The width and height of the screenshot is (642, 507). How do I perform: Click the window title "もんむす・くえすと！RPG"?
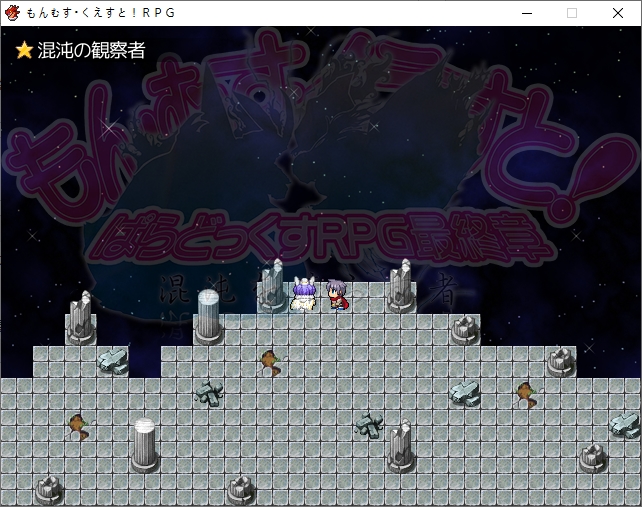101,13
